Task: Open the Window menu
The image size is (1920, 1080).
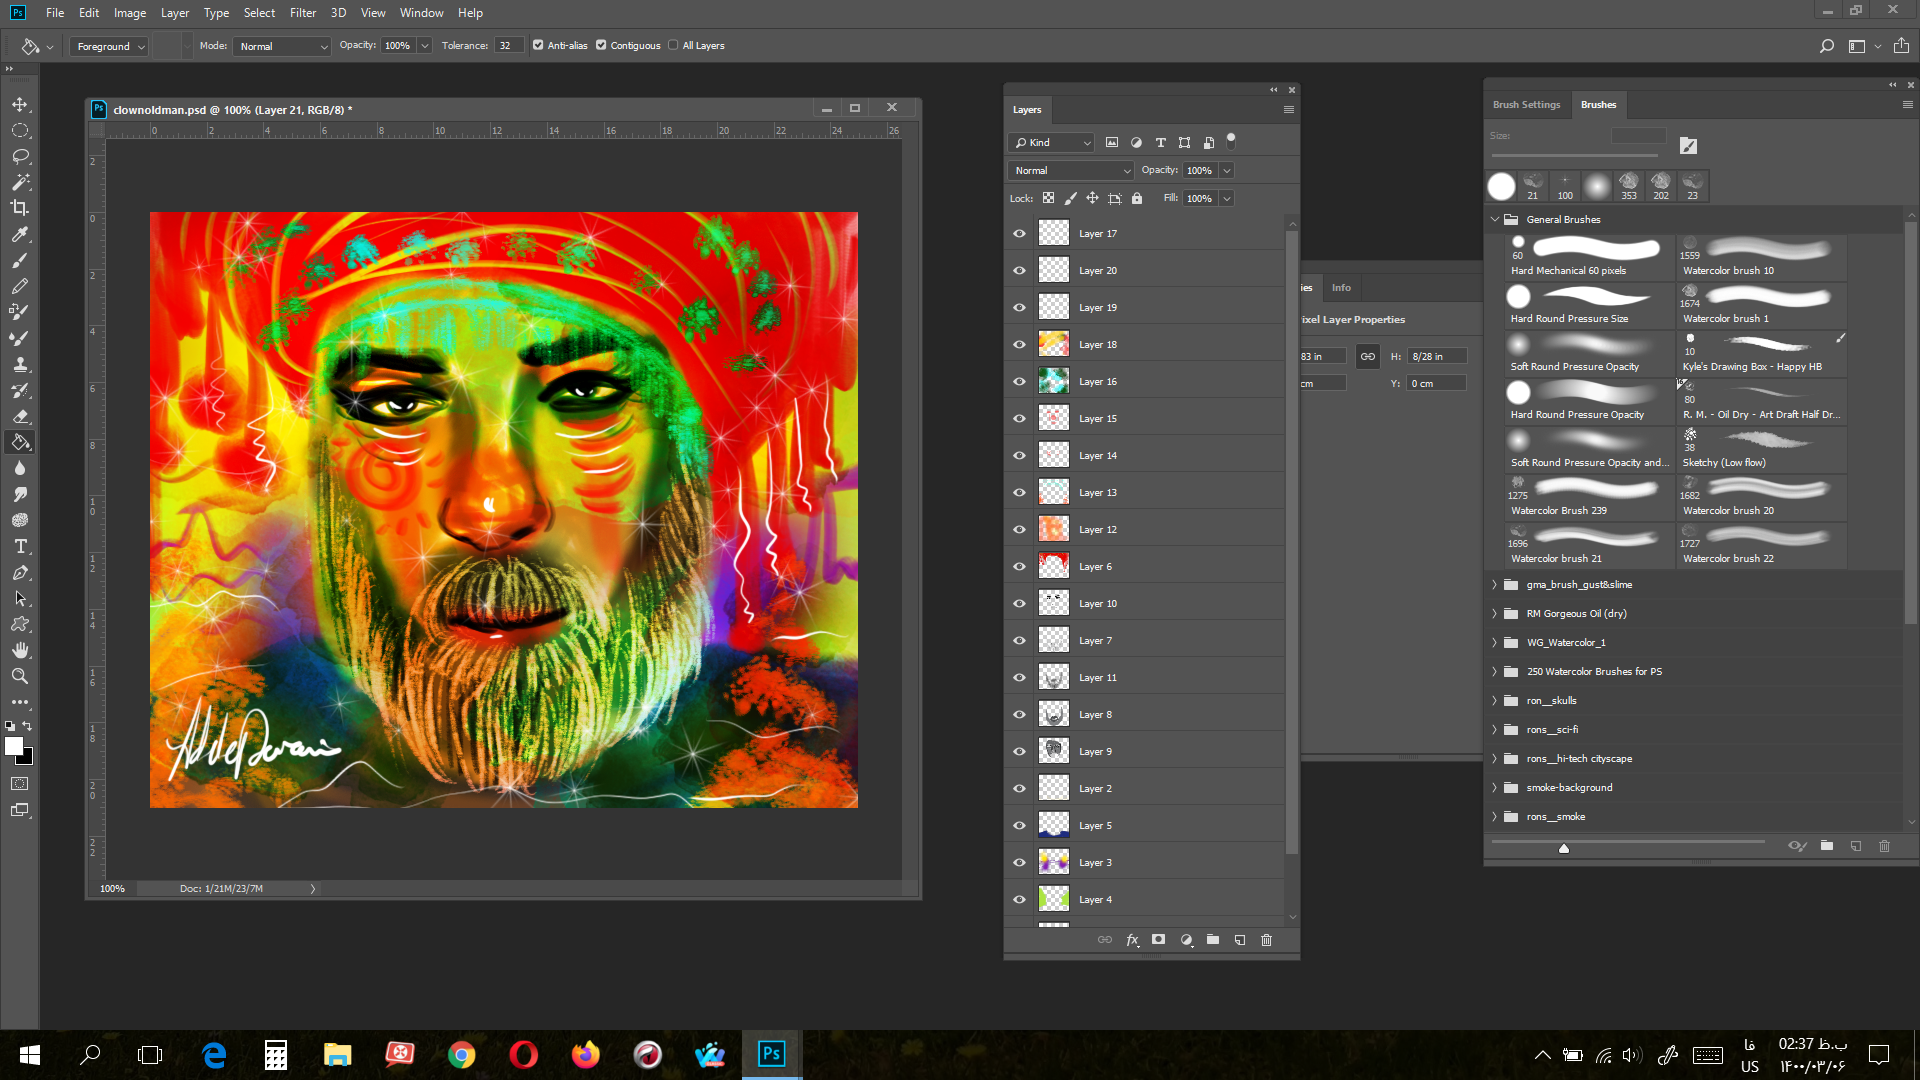Action: point(421,13)
